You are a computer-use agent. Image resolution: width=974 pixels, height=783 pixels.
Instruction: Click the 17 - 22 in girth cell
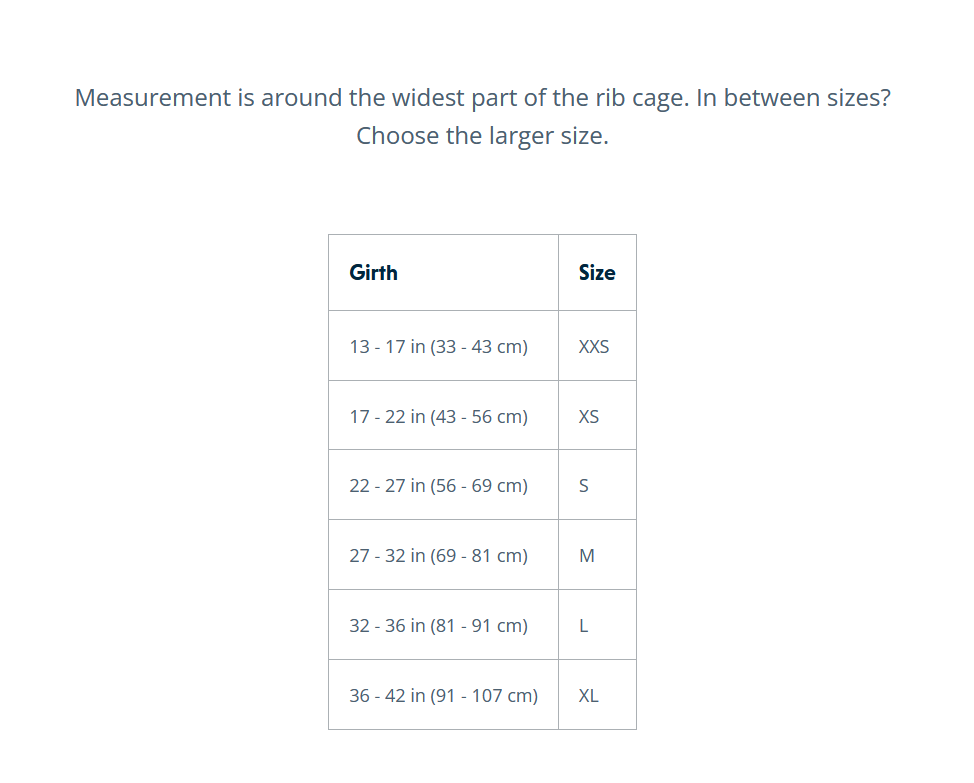point(443,415)
